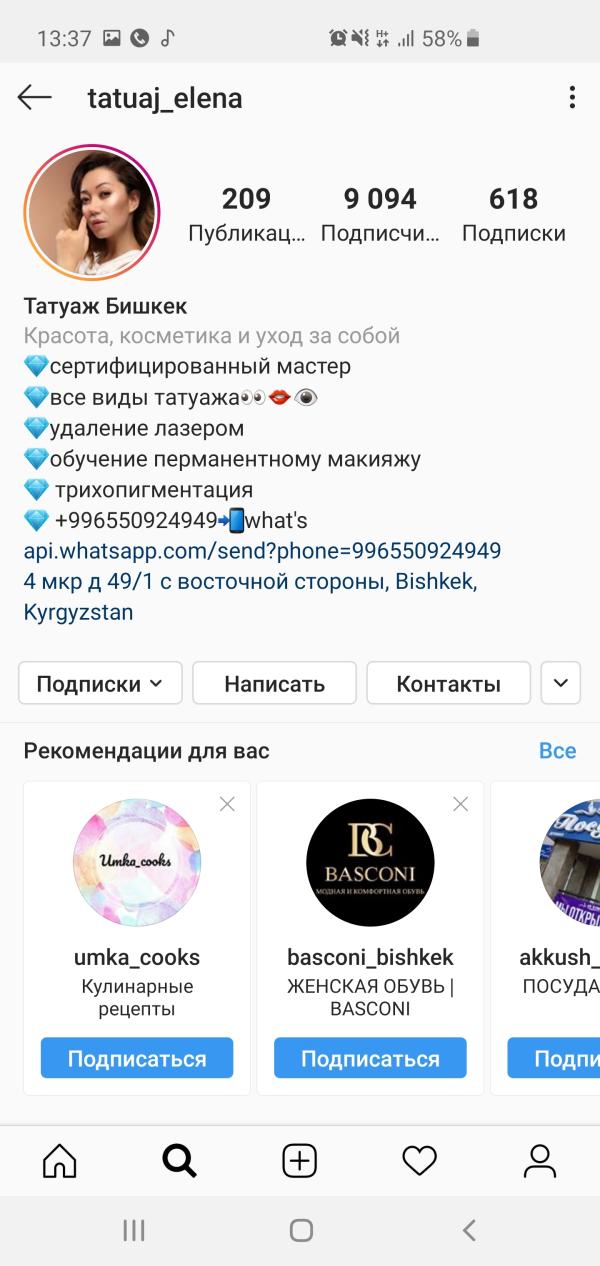The image size is (600, 1266).
Task: Tap the new post plus icon
Action: point(299,1160)
